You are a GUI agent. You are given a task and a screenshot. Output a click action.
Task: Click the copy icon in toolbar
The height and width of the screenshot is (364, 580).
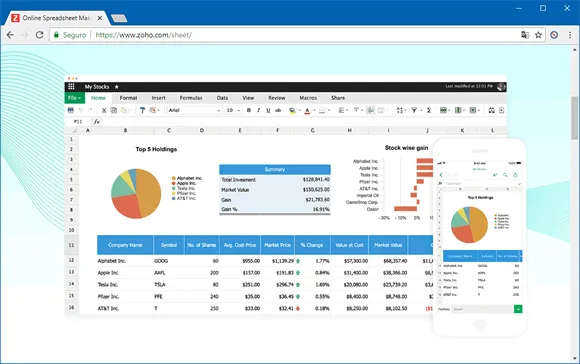pyautogui.click(x=114, y=110)
